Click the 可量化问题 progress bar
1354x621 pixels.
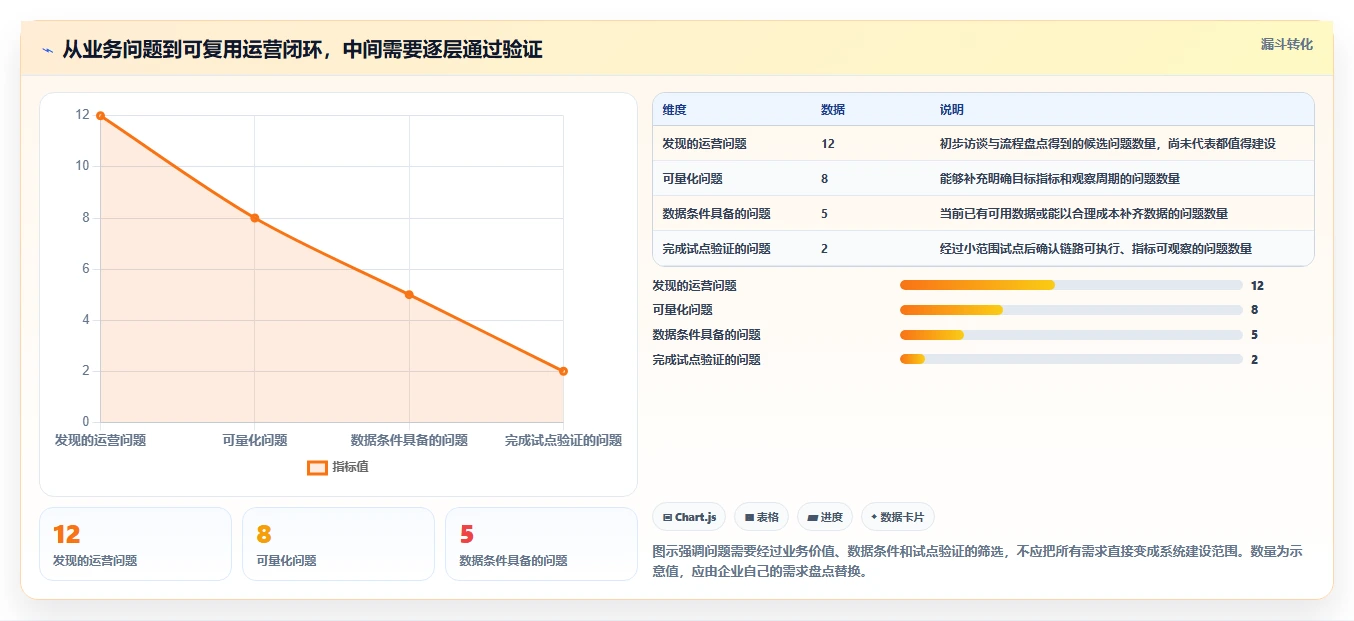tap(1071, 310)
